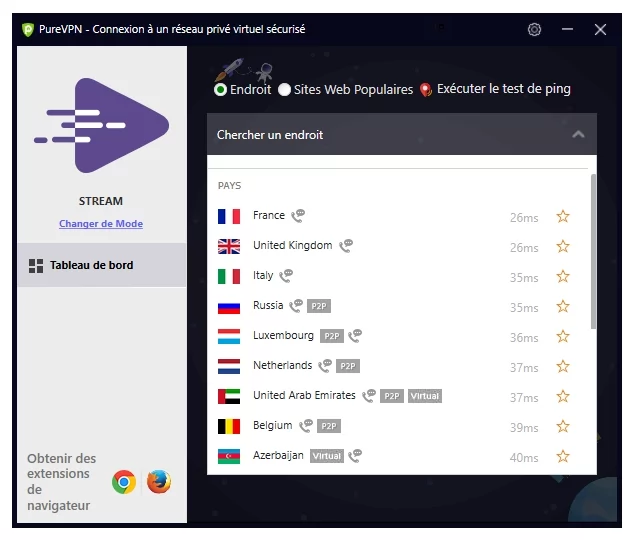The image size is (632, 540).
Task: Favorite France with its star icon
Action: (x=563, y=217)
